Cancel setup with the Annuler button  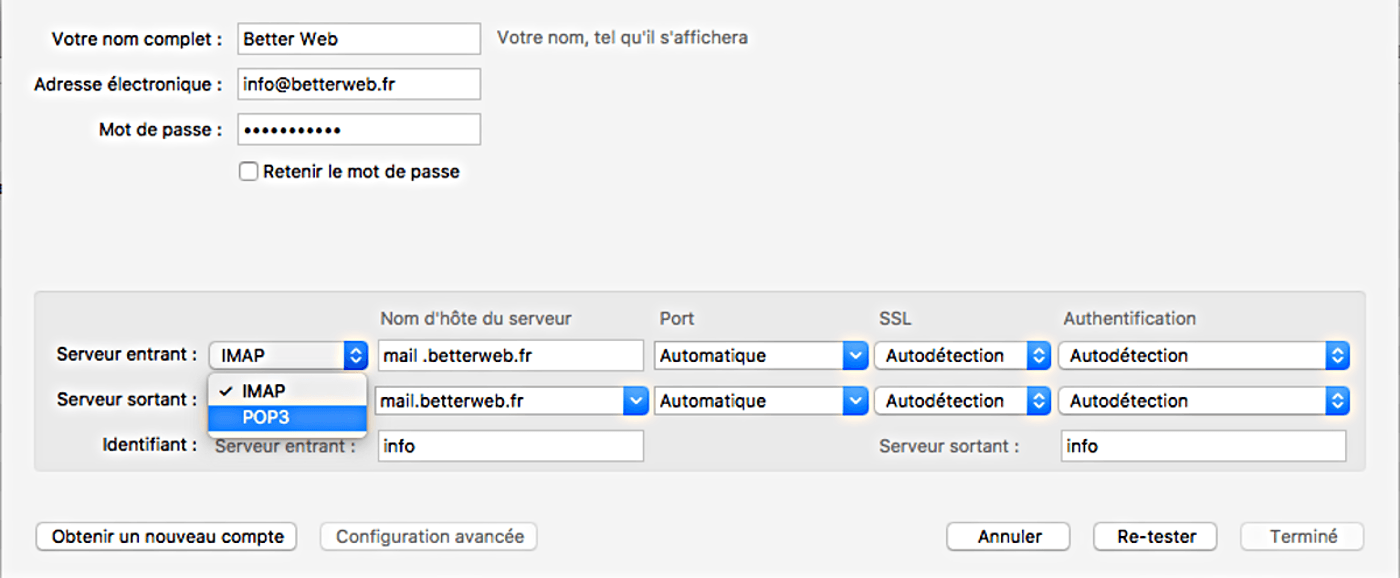[x=1009, y=537]
